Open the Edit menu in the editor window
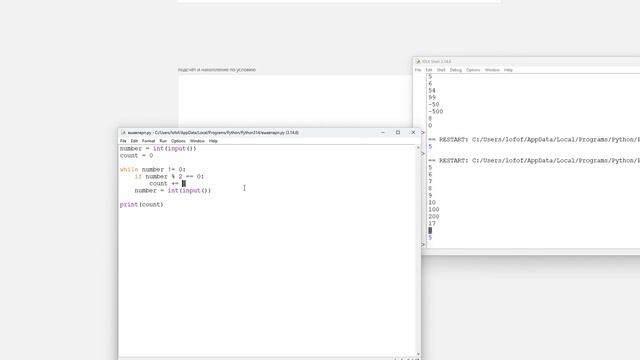 coord(134,141)
